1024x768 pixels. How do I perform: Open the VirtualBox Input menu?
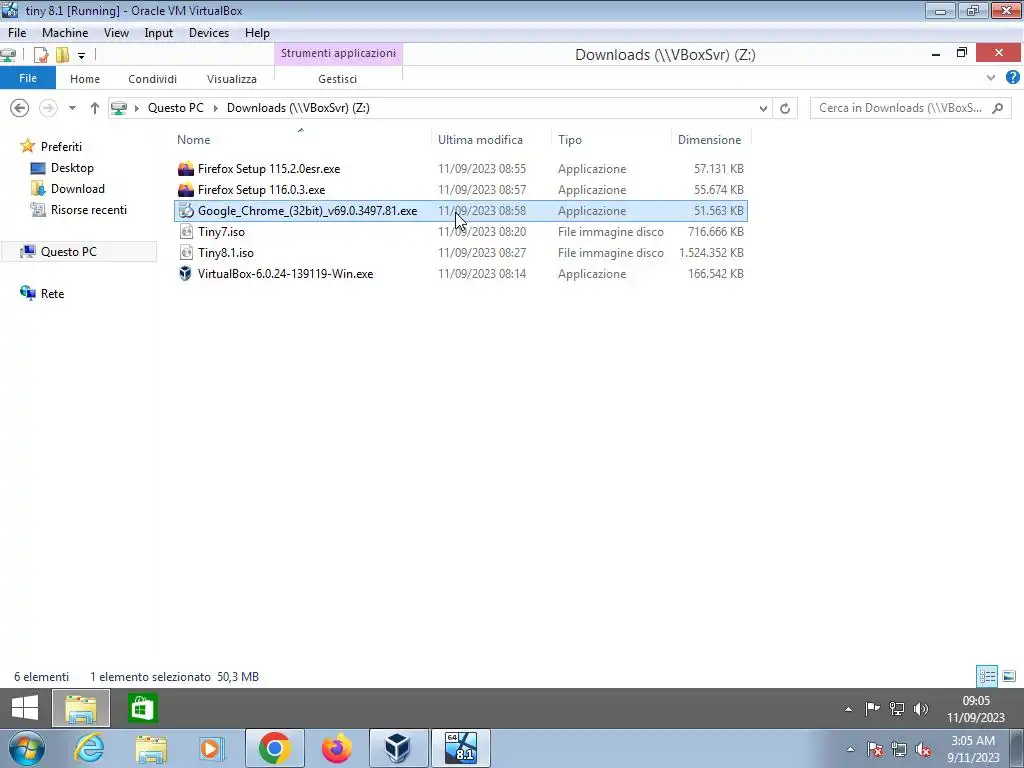point(159,33)
